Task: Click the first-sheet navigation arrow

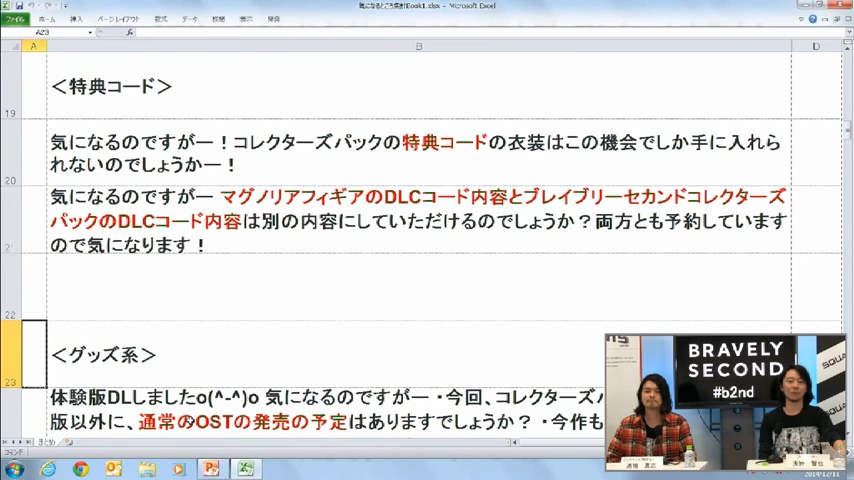Action: click(x=5, y=442)
